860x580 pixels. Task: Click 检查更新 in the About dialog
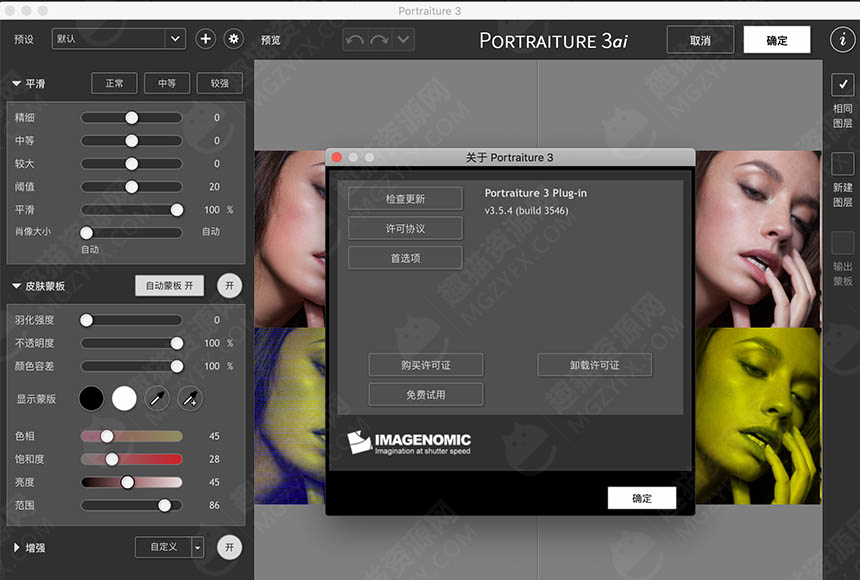point(405,199)
